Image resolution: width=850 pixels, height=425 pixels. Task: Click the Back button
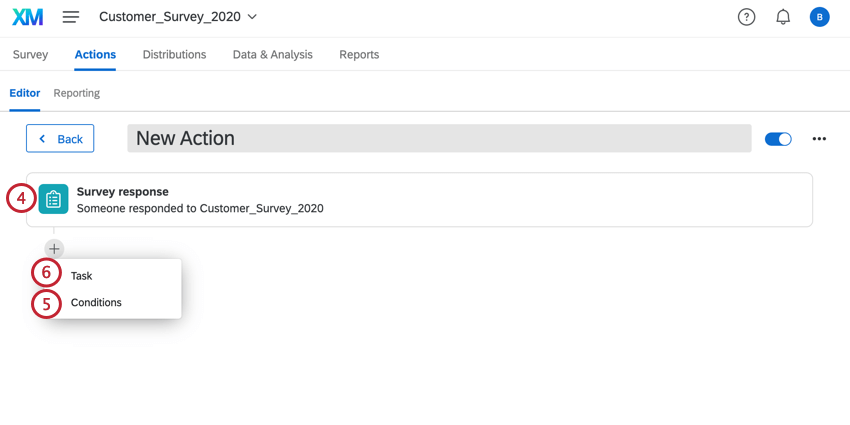[60, 138]
